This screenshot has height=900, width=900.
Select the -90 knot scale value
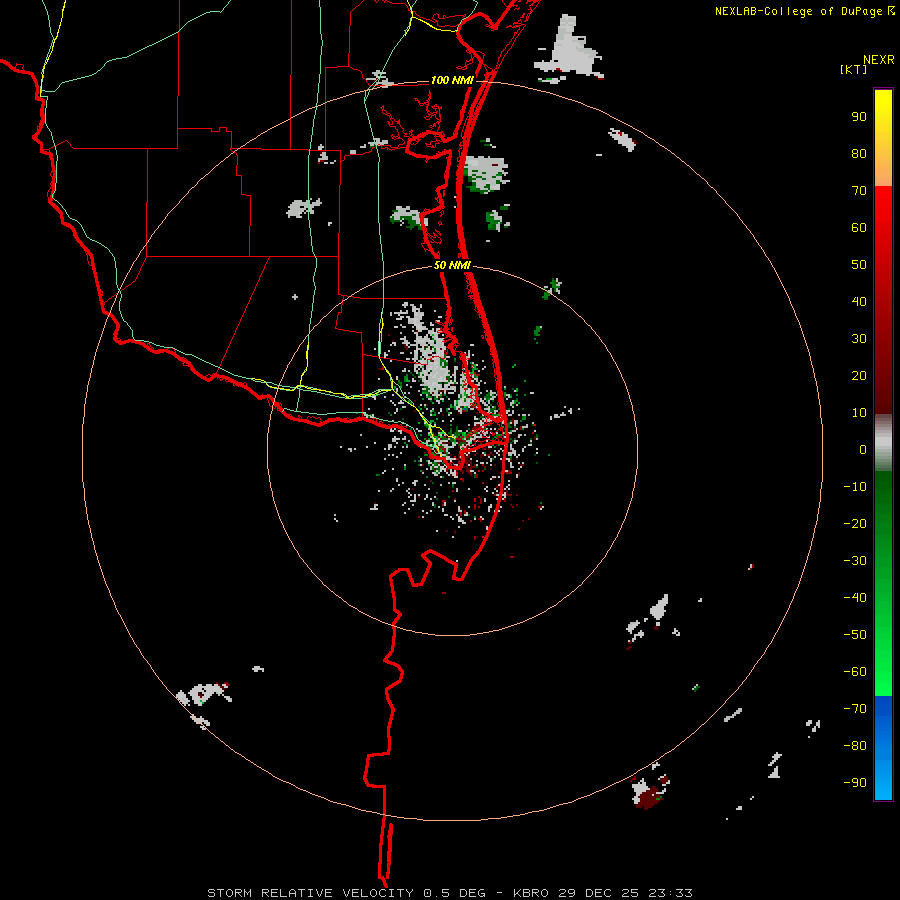pos(855,783)
